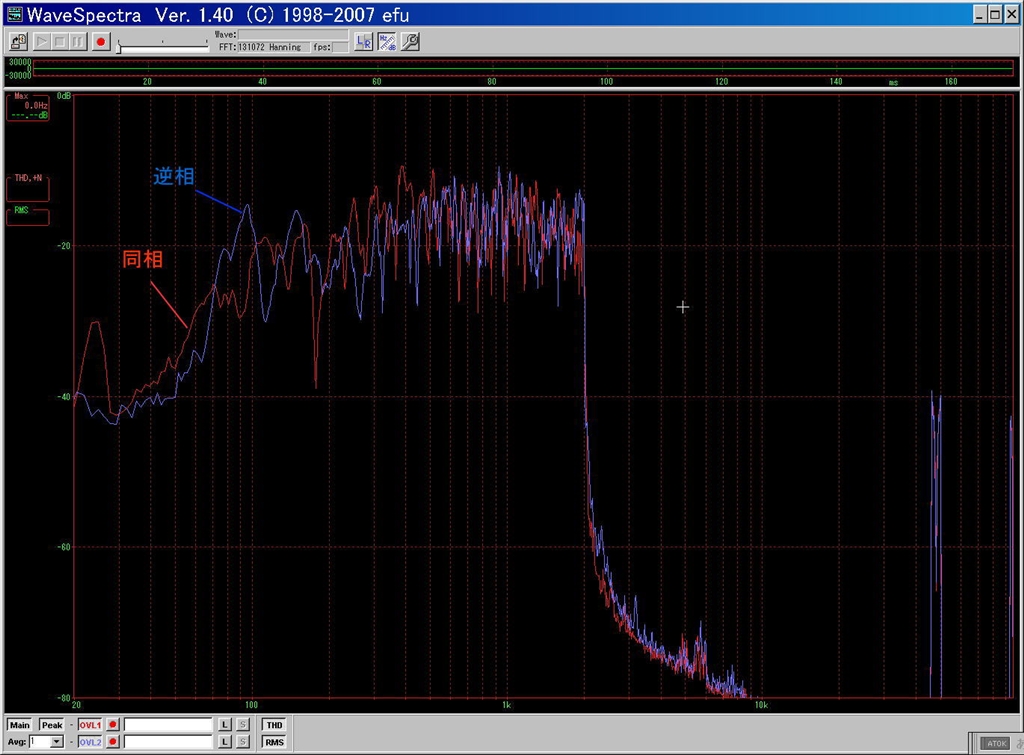Capture overlay 2 using its red dot button
Viewport: 1024px width, 755px height.
(x=113, y=741)
